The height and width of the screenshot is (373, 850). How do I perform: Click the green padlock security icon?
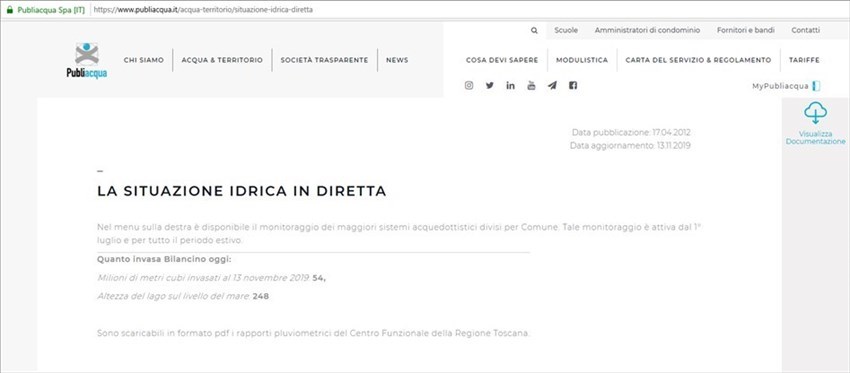9,10
